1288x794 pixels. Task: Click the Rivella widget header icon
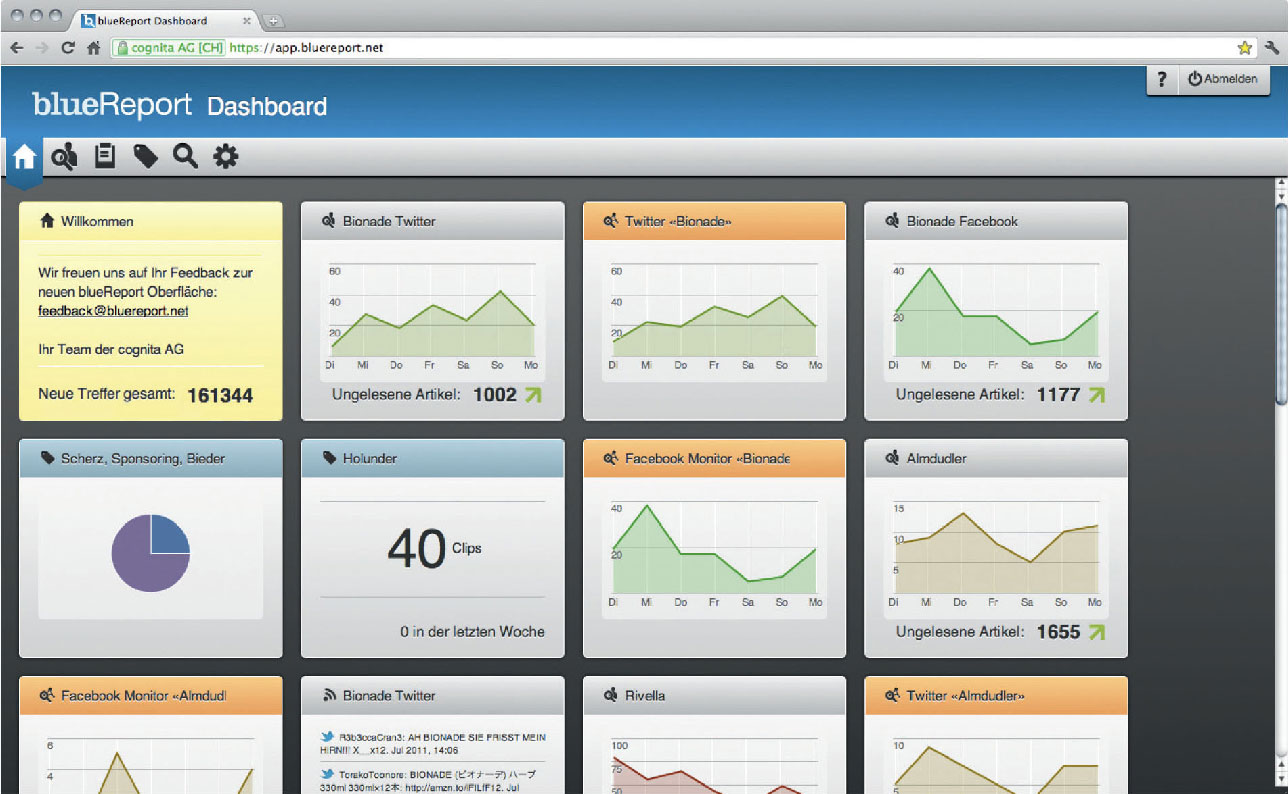(610, 695)
